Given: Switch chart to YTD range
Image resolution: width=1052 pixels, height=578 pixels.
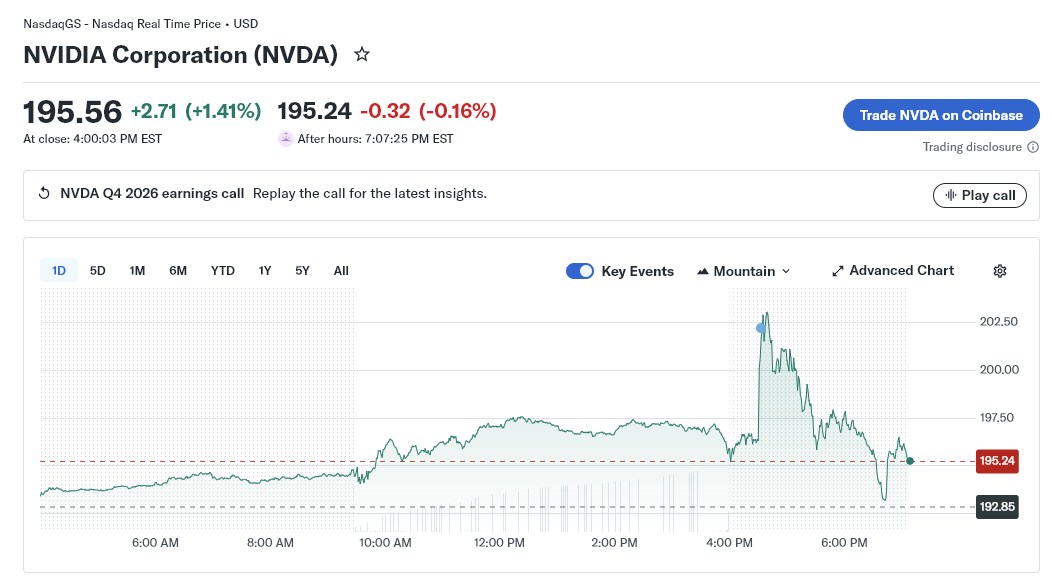Looking at the screenshot, I should pyautogui.click(x=223, y=271).
